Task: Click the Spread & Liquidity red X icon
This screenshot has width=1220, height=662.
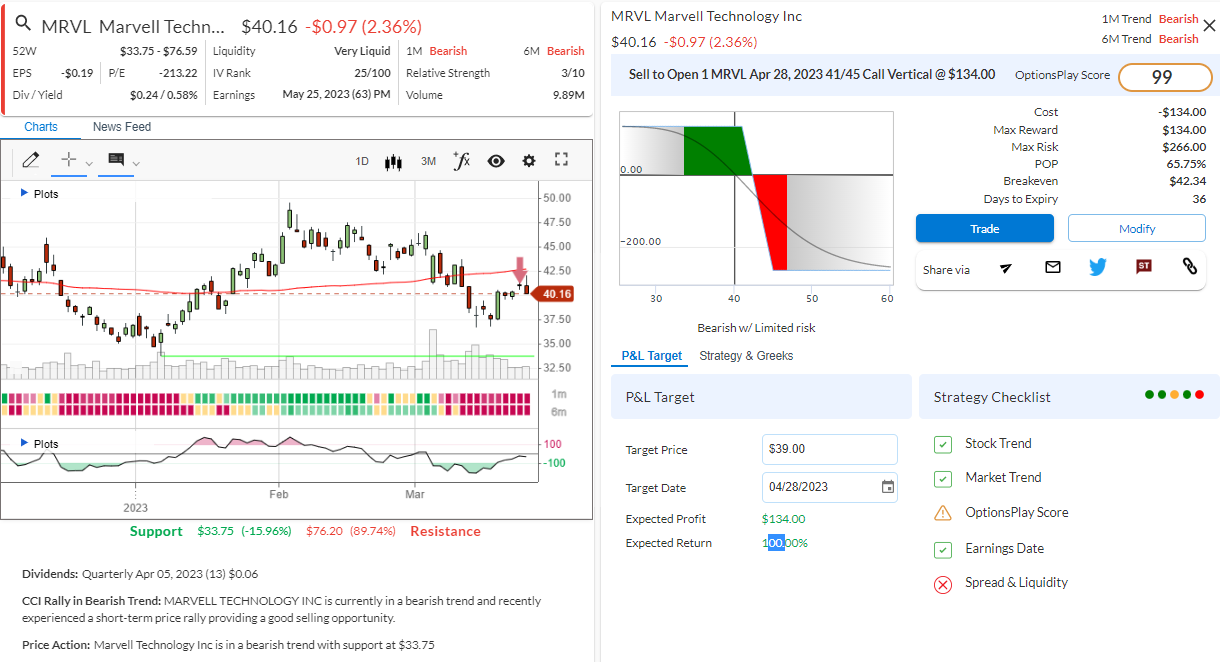Action: [942, 584]
